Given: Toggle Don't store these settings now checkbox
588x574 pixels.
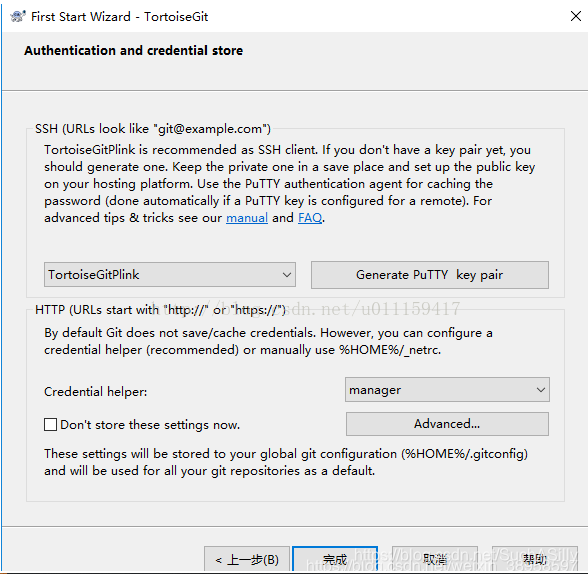Looking at the screenshot, I should pyautogui.click(x=51, y=425).
